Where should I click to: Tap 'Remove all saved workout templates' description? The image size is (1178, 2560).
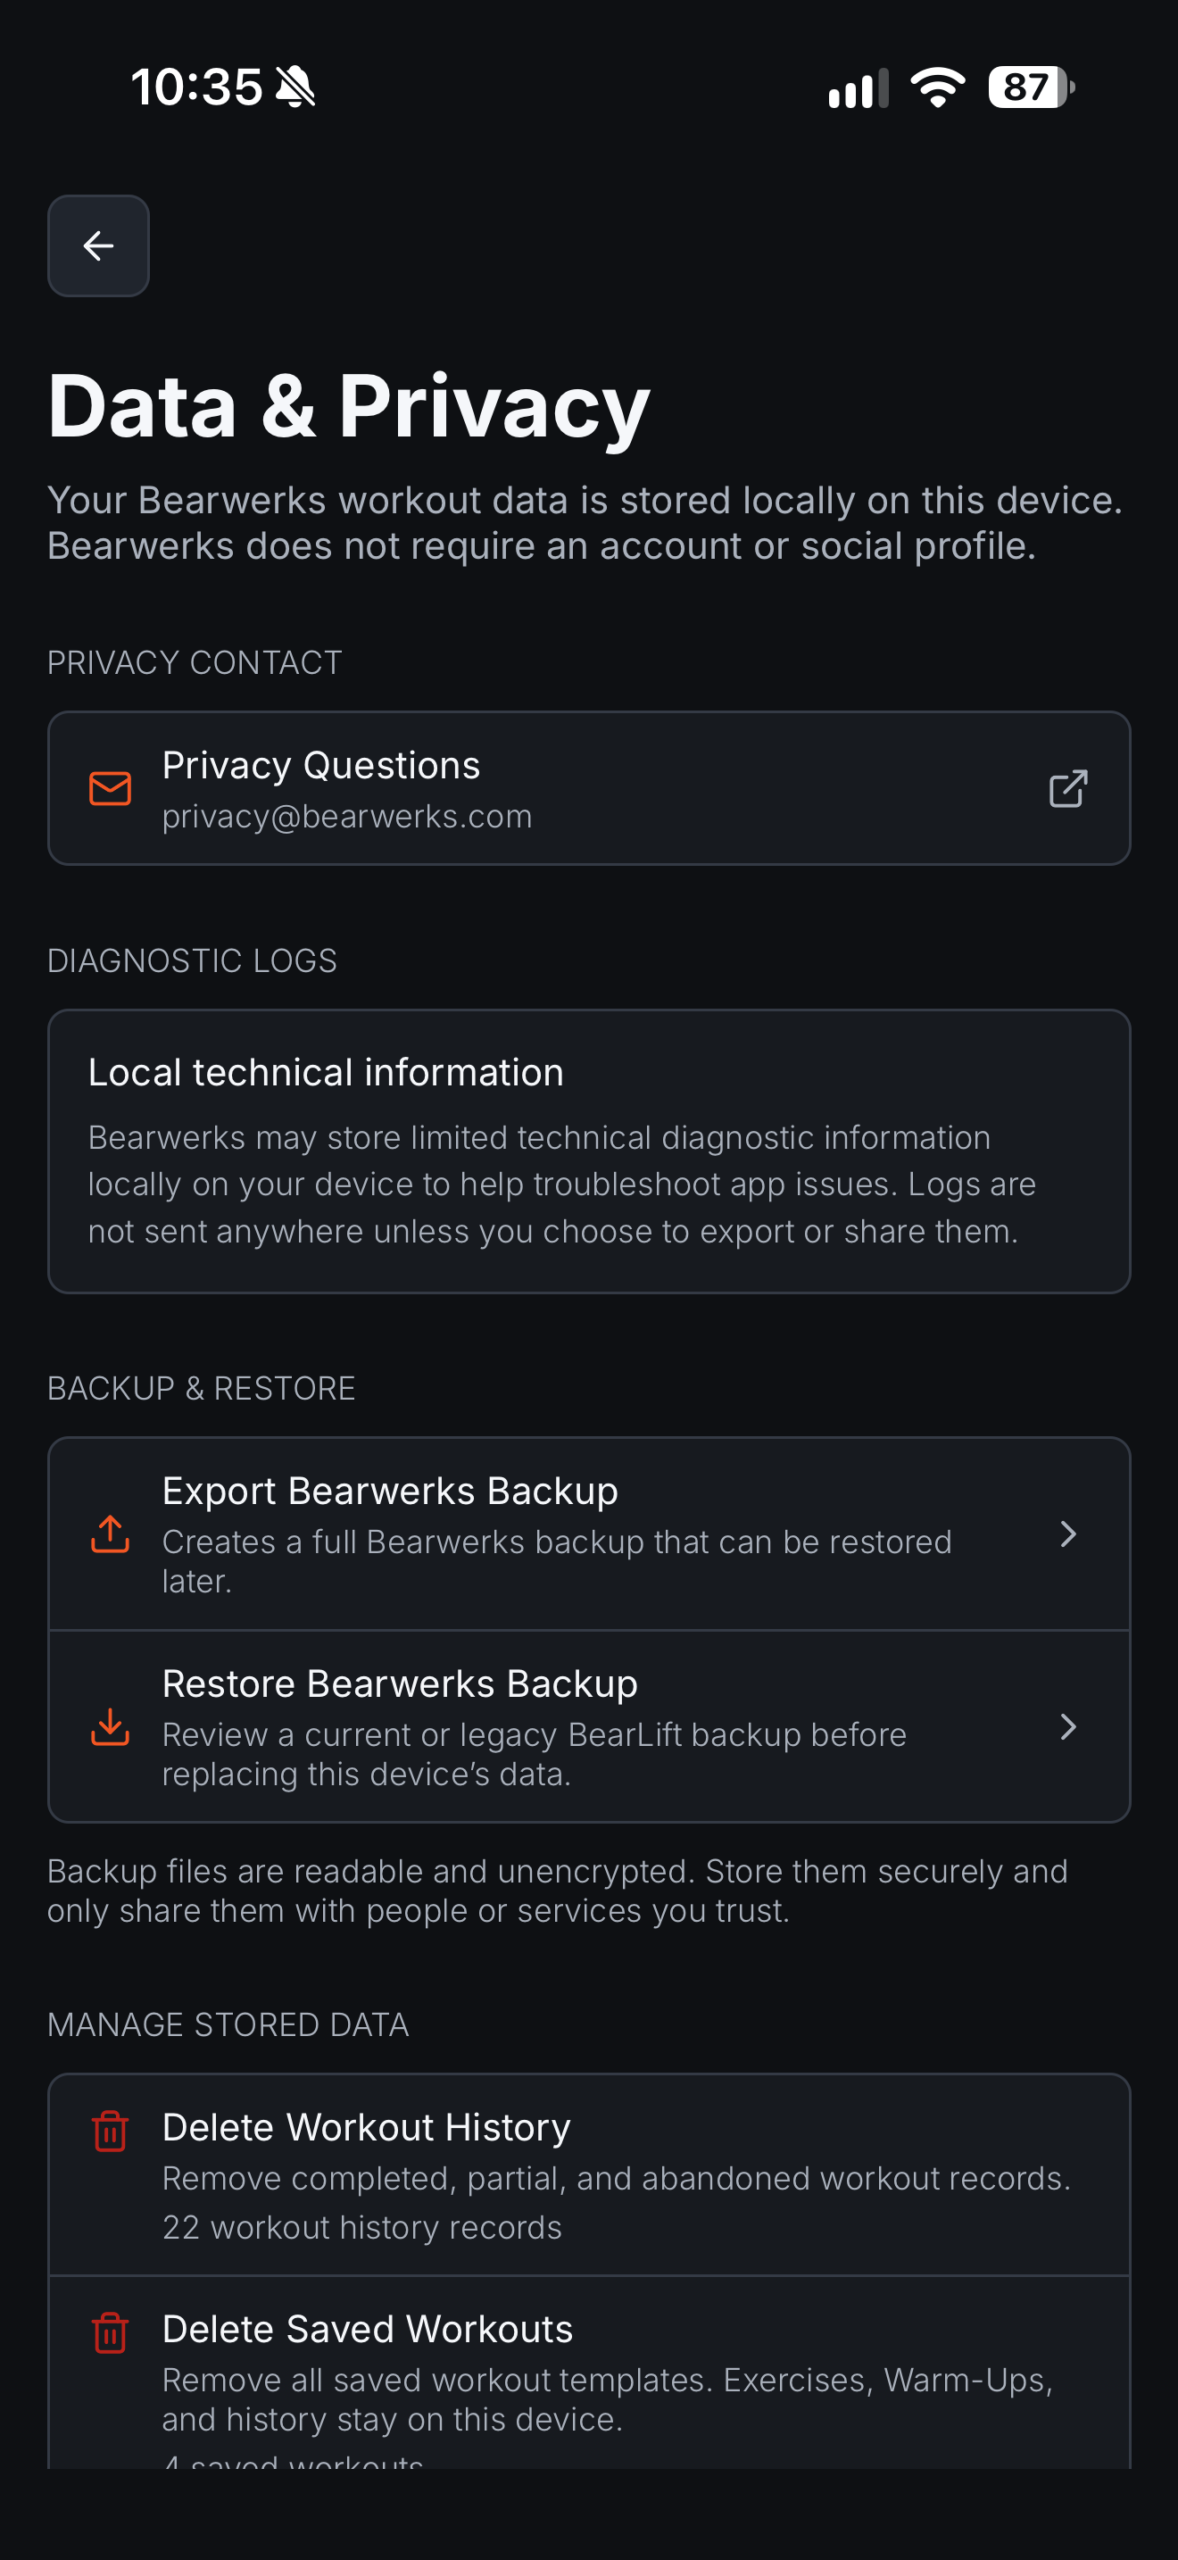point(608,2399)
